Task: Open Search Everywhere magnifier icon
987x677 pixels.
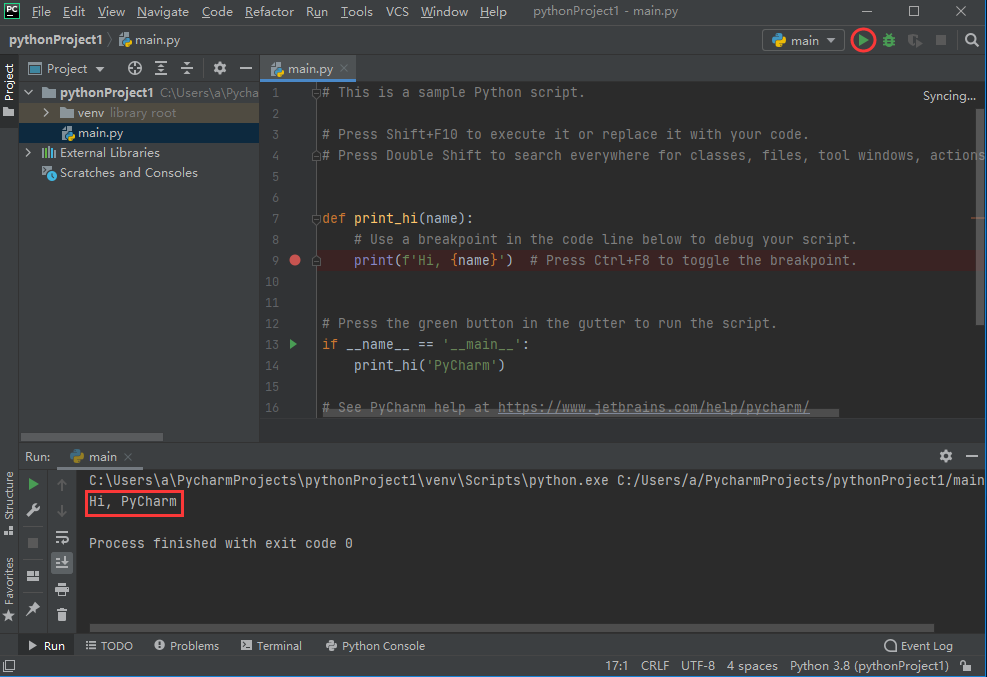Action: point(971,40)
